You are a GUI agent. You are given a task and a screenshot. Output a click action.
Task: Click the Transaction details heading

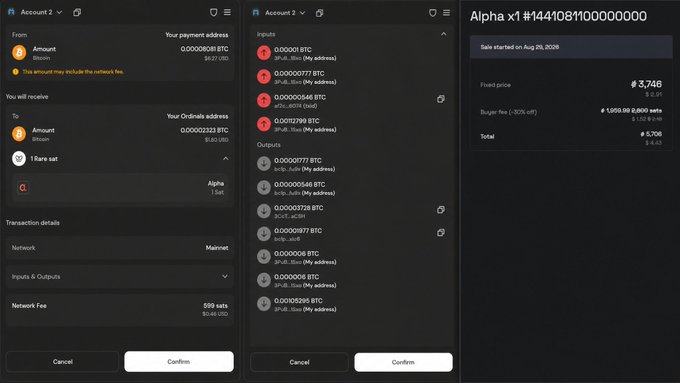tap(33, 223)
